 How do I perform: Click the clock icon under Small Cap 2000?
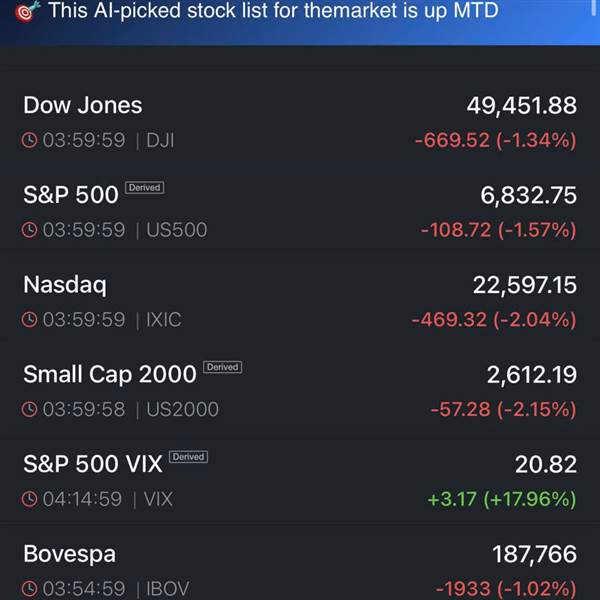[30, 410]
